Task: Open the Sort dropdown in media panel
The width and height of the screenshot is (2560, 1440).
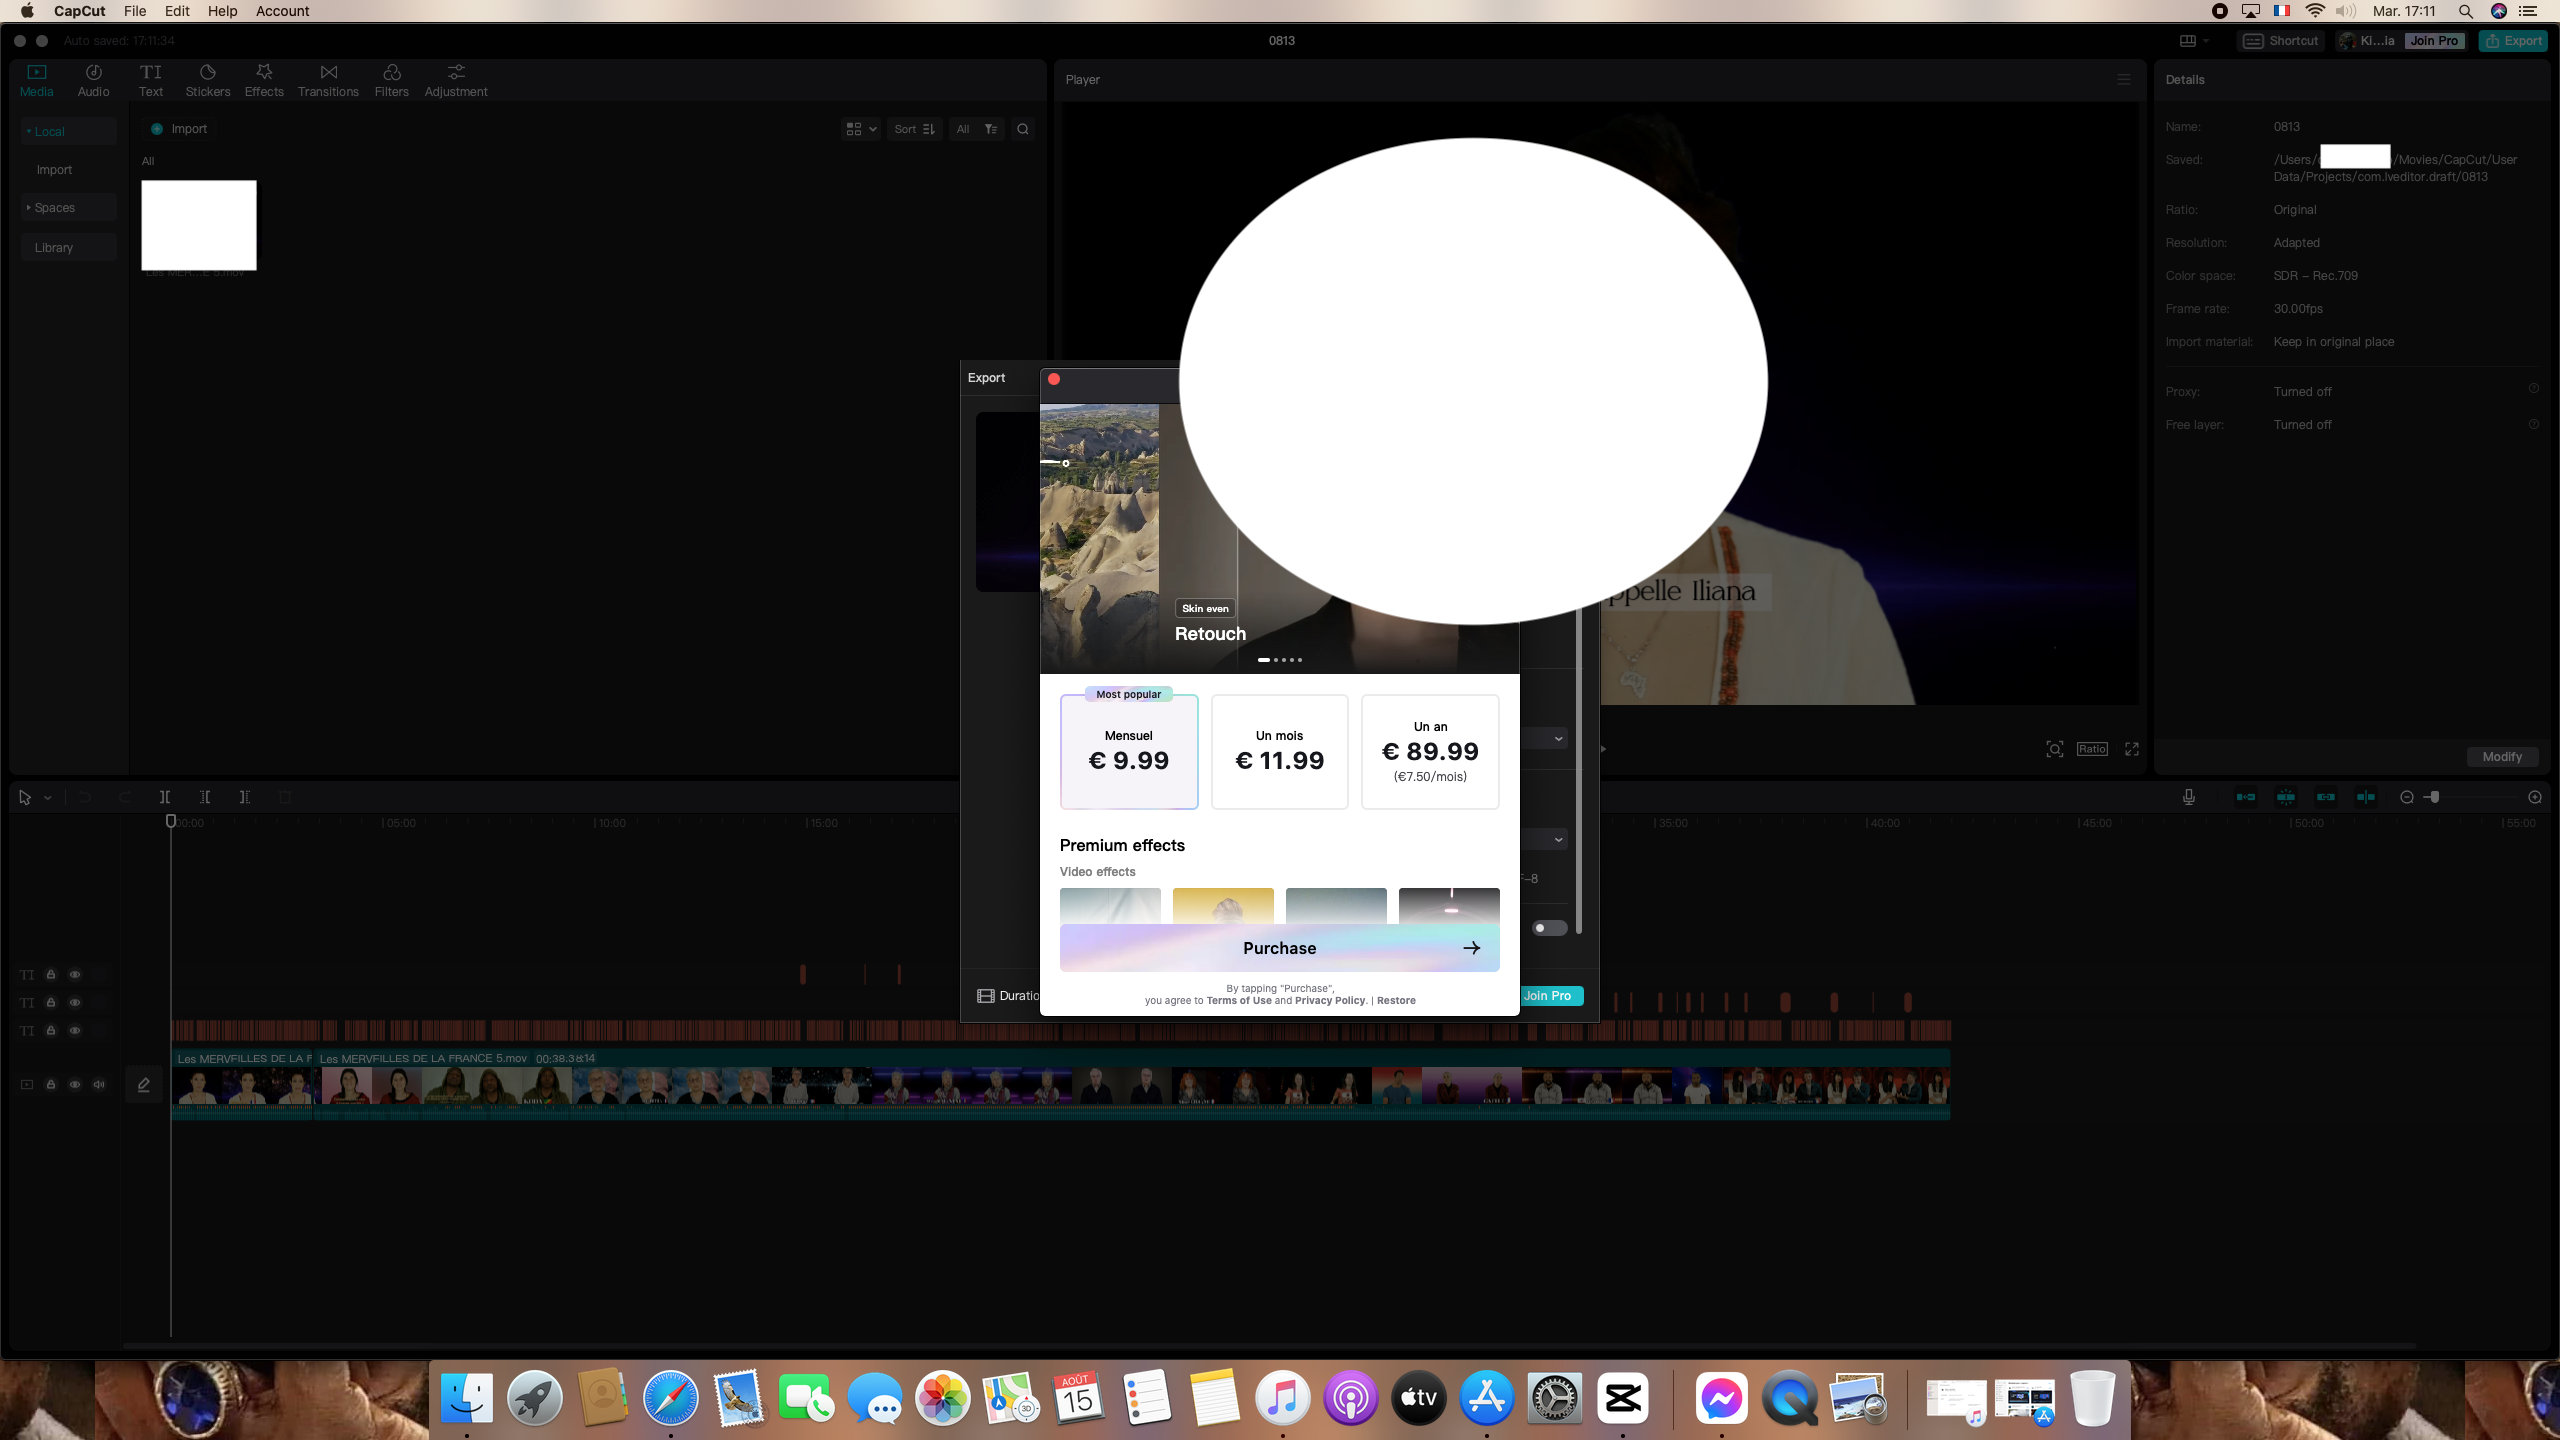Action: (914, 129)
